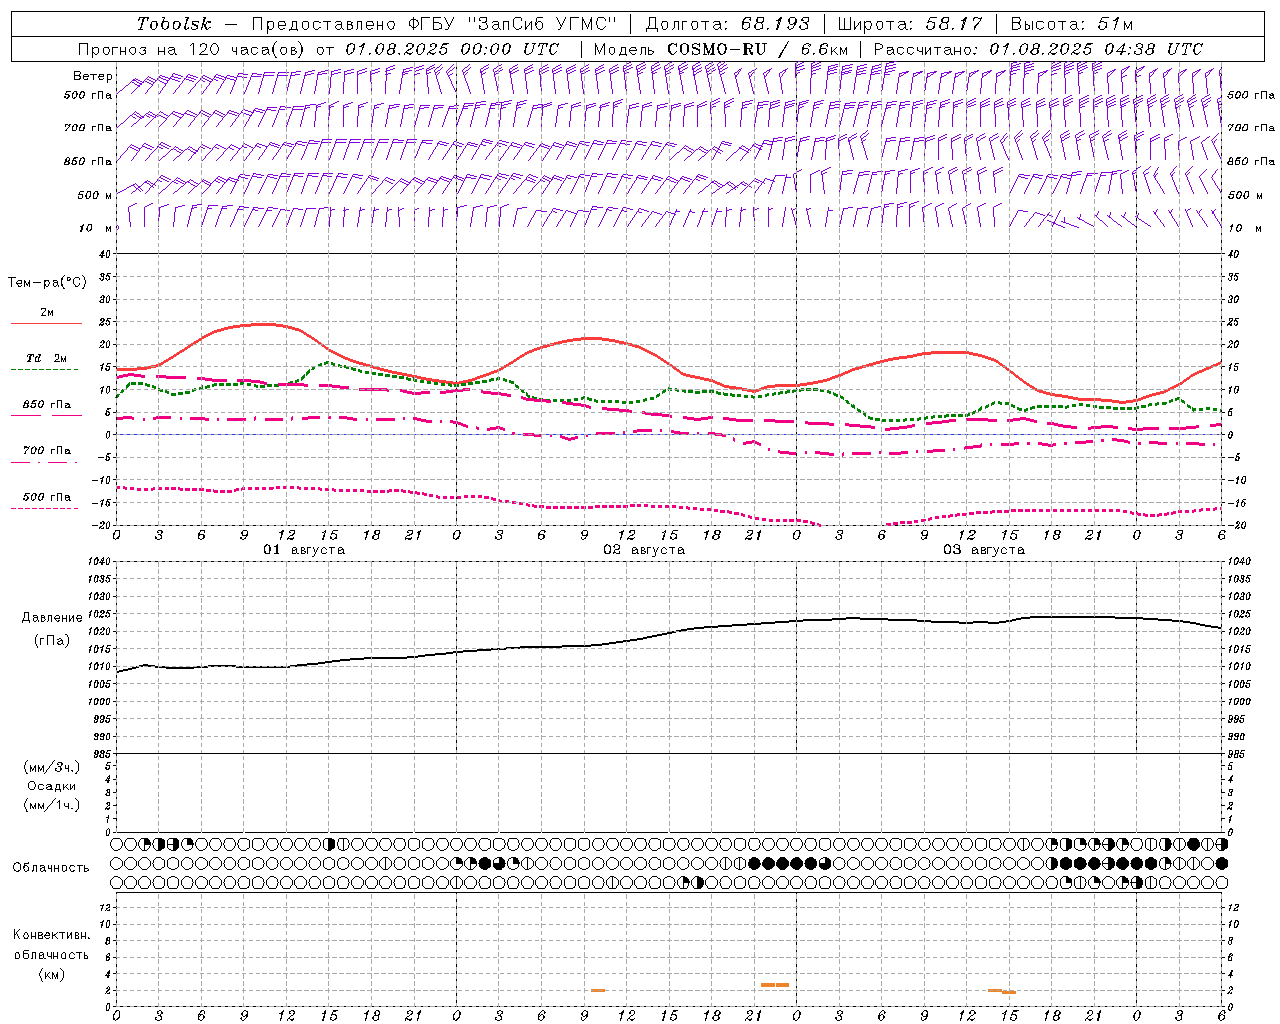Click the "(мм/1ч.)" precipitation unit label
This screenshot has width=1280, height=1024.
point(52,805)
